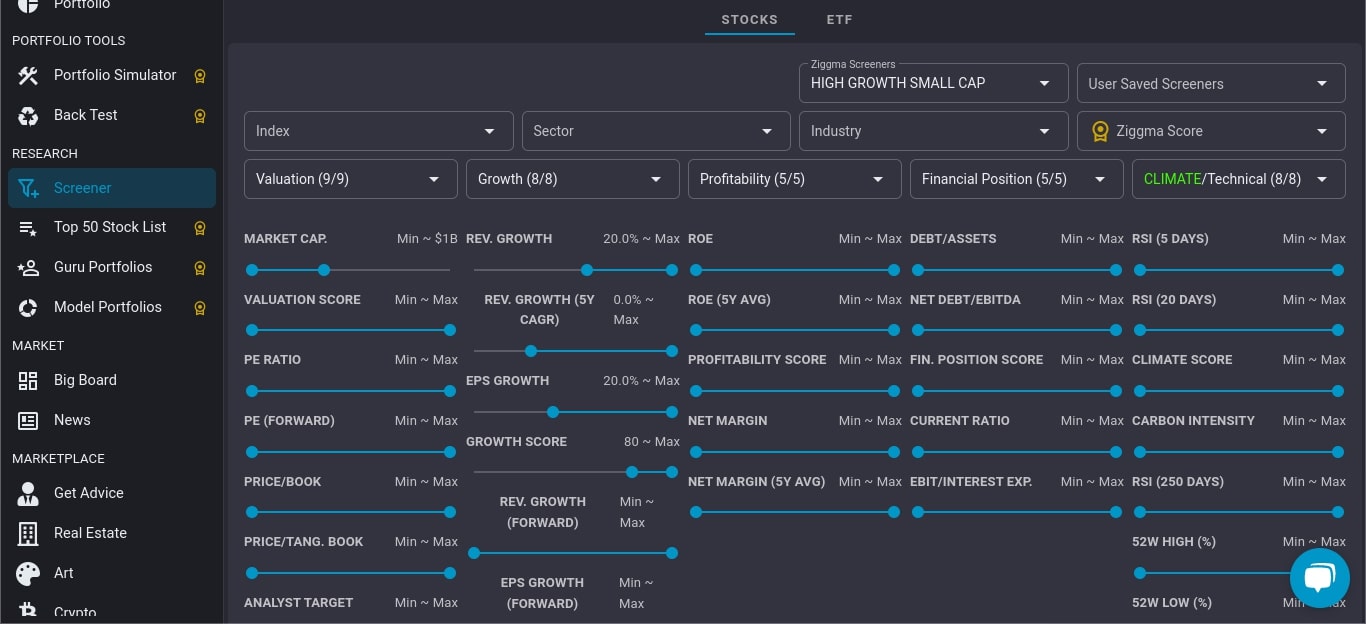Click the Guru Portfolios person-star icon
The image size is (1366, 624).
(x=28, y=267)
